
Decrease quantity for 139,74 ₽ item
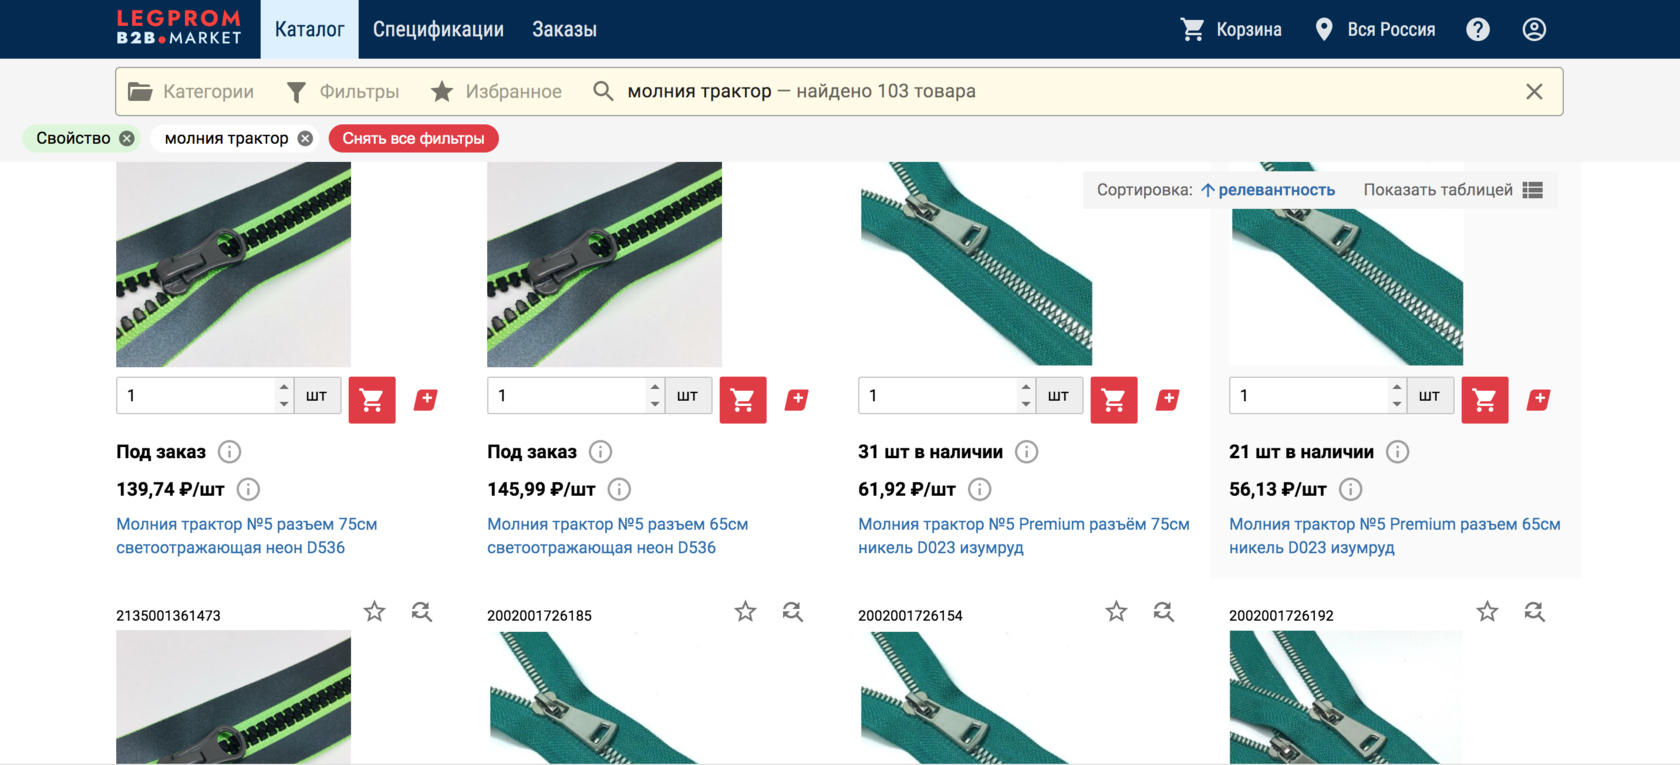[x=284, y=404]
